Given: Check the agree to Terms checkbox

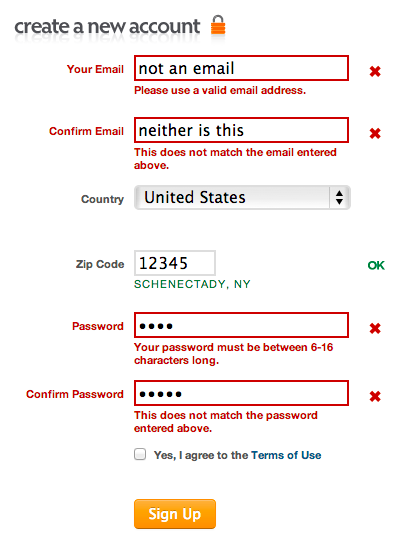Looking at the screenshot, I should [140, 454].
